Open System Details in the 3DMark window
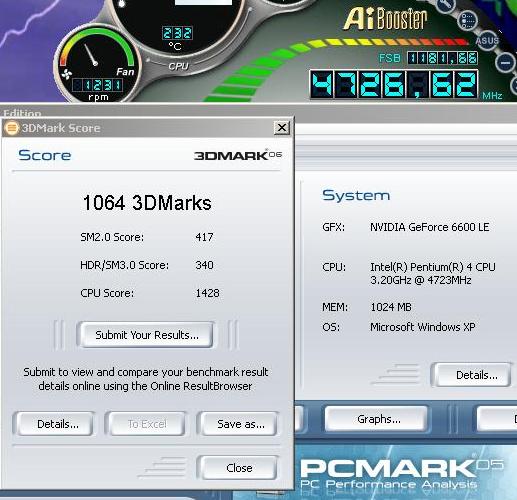517x500 pixels. click(x=472, y=375)
